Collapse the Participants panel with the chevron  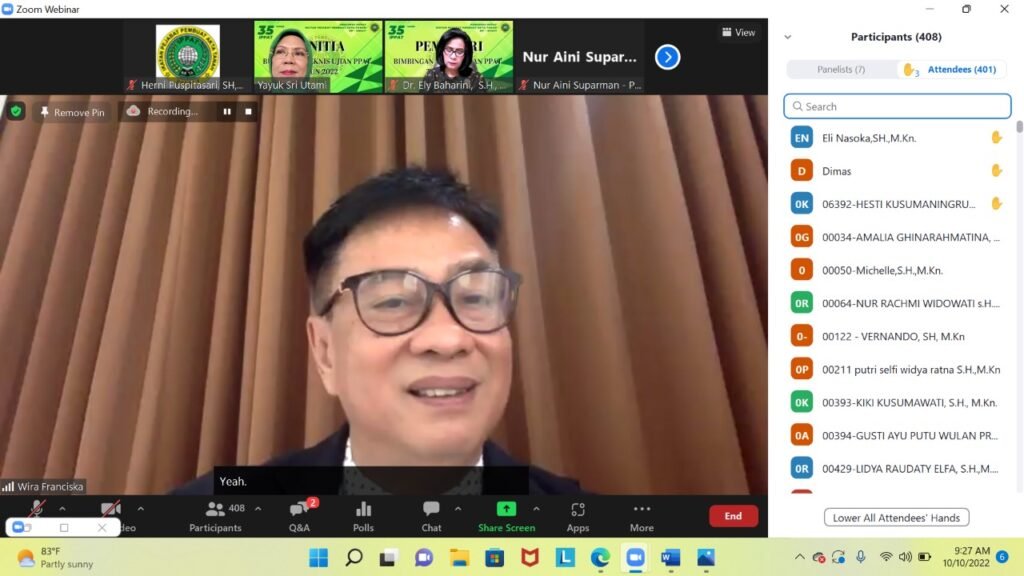click(788, 37)
